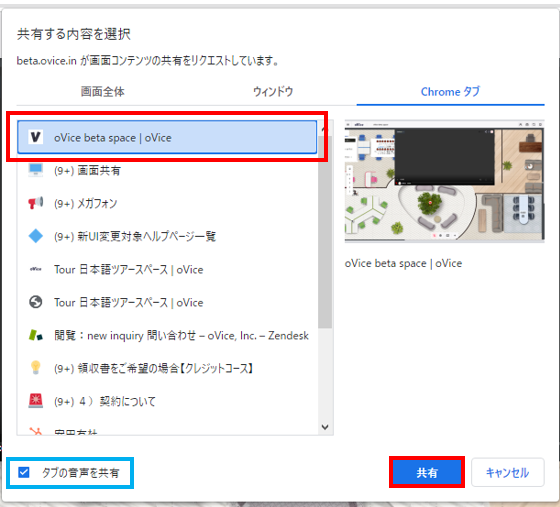Select '閲覧：new inquiry 問い合わせ' Zendesk entry
This screenshot has width=560, height=507.
[x=167, y=335]
